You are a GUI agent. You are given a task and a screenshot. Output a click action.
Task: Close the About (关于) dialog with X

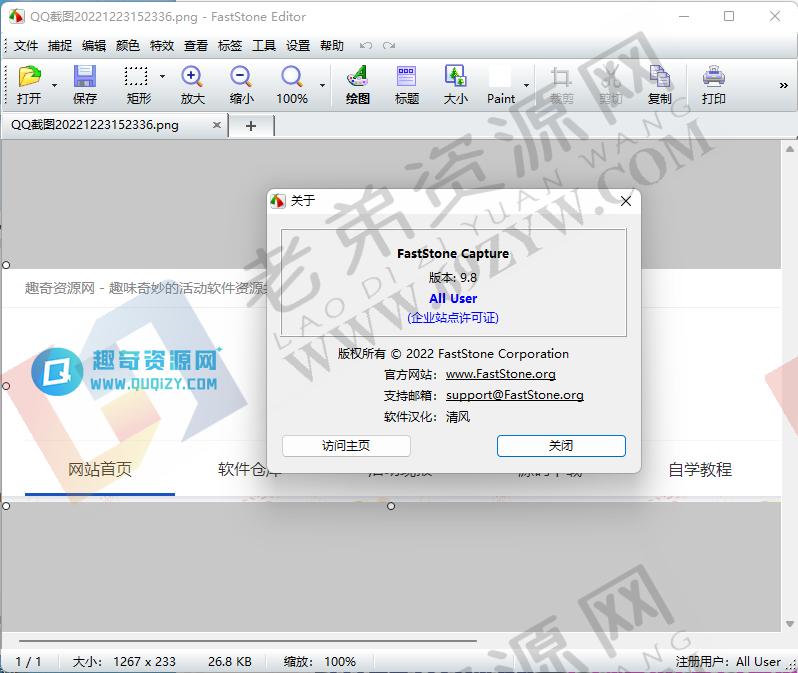tap(626, 201)
